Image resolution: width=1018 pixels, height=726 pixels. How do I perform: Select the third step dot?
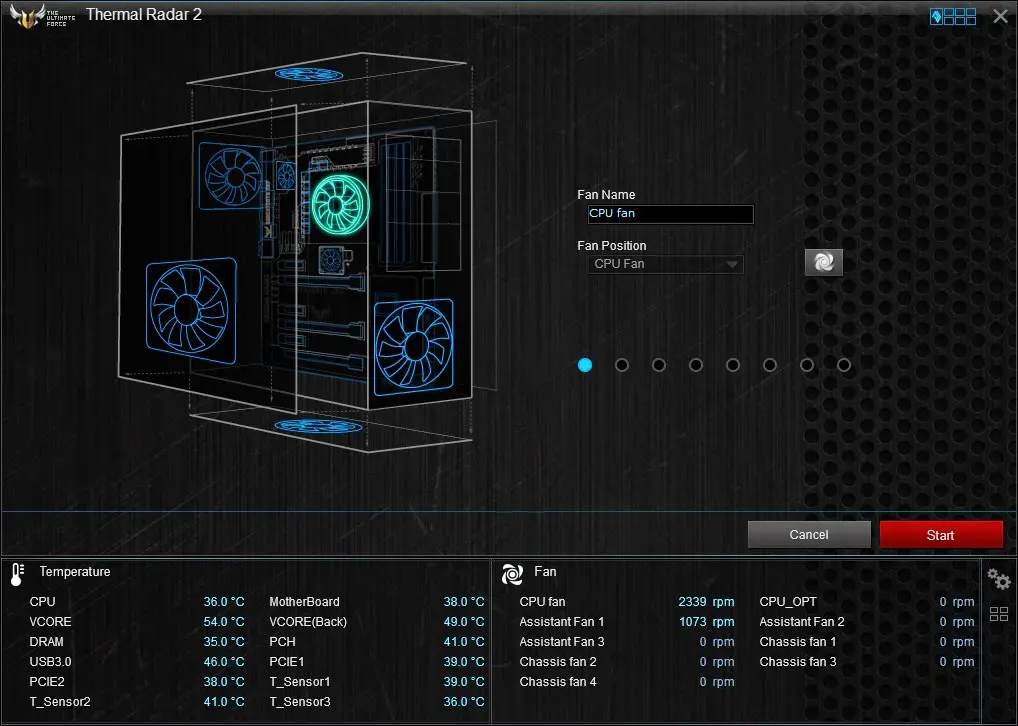[659, 365]
